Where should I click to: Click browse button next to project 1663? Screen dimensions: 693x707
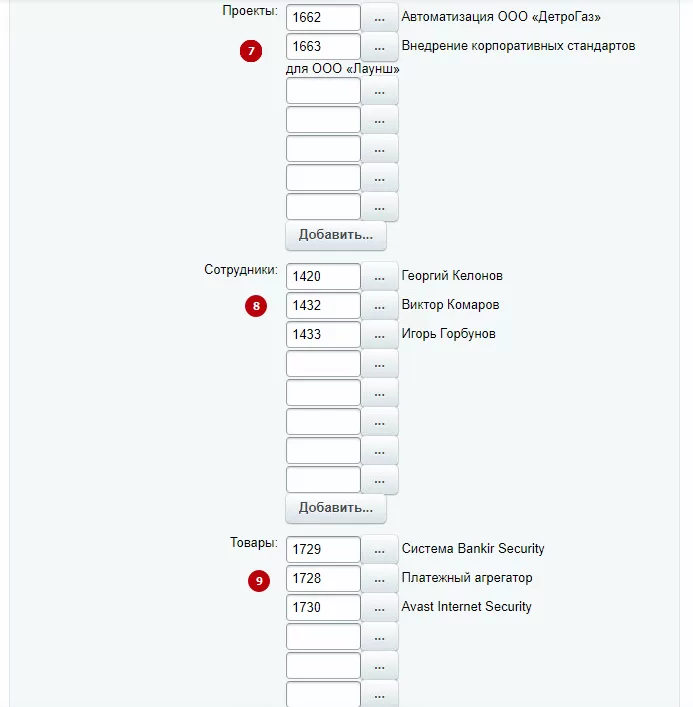click(380, 47)
